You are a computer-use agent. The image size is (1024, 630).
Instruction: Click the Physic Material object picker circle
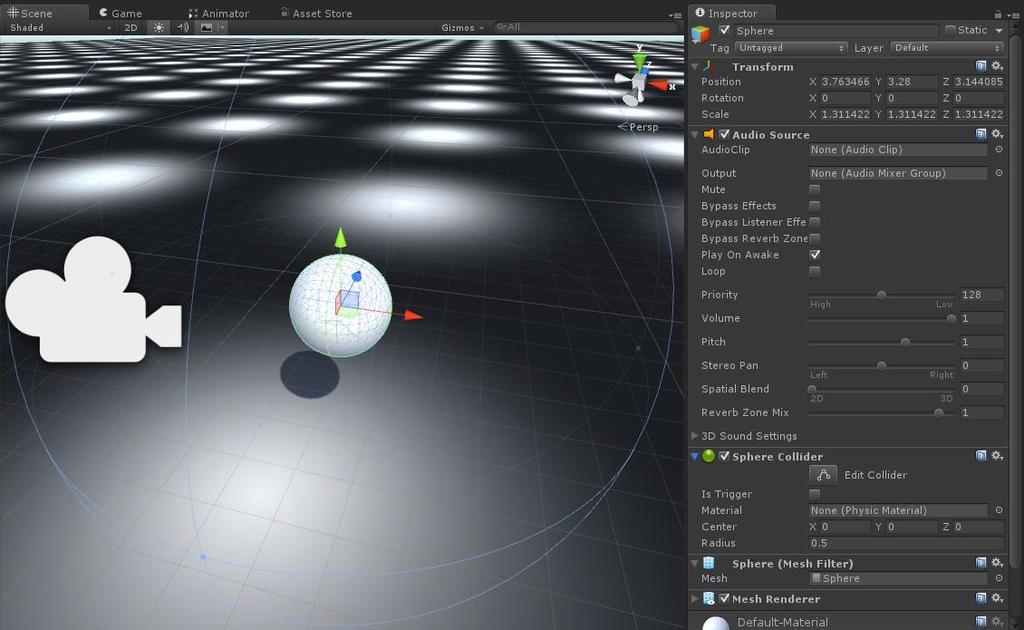(999, 510)
